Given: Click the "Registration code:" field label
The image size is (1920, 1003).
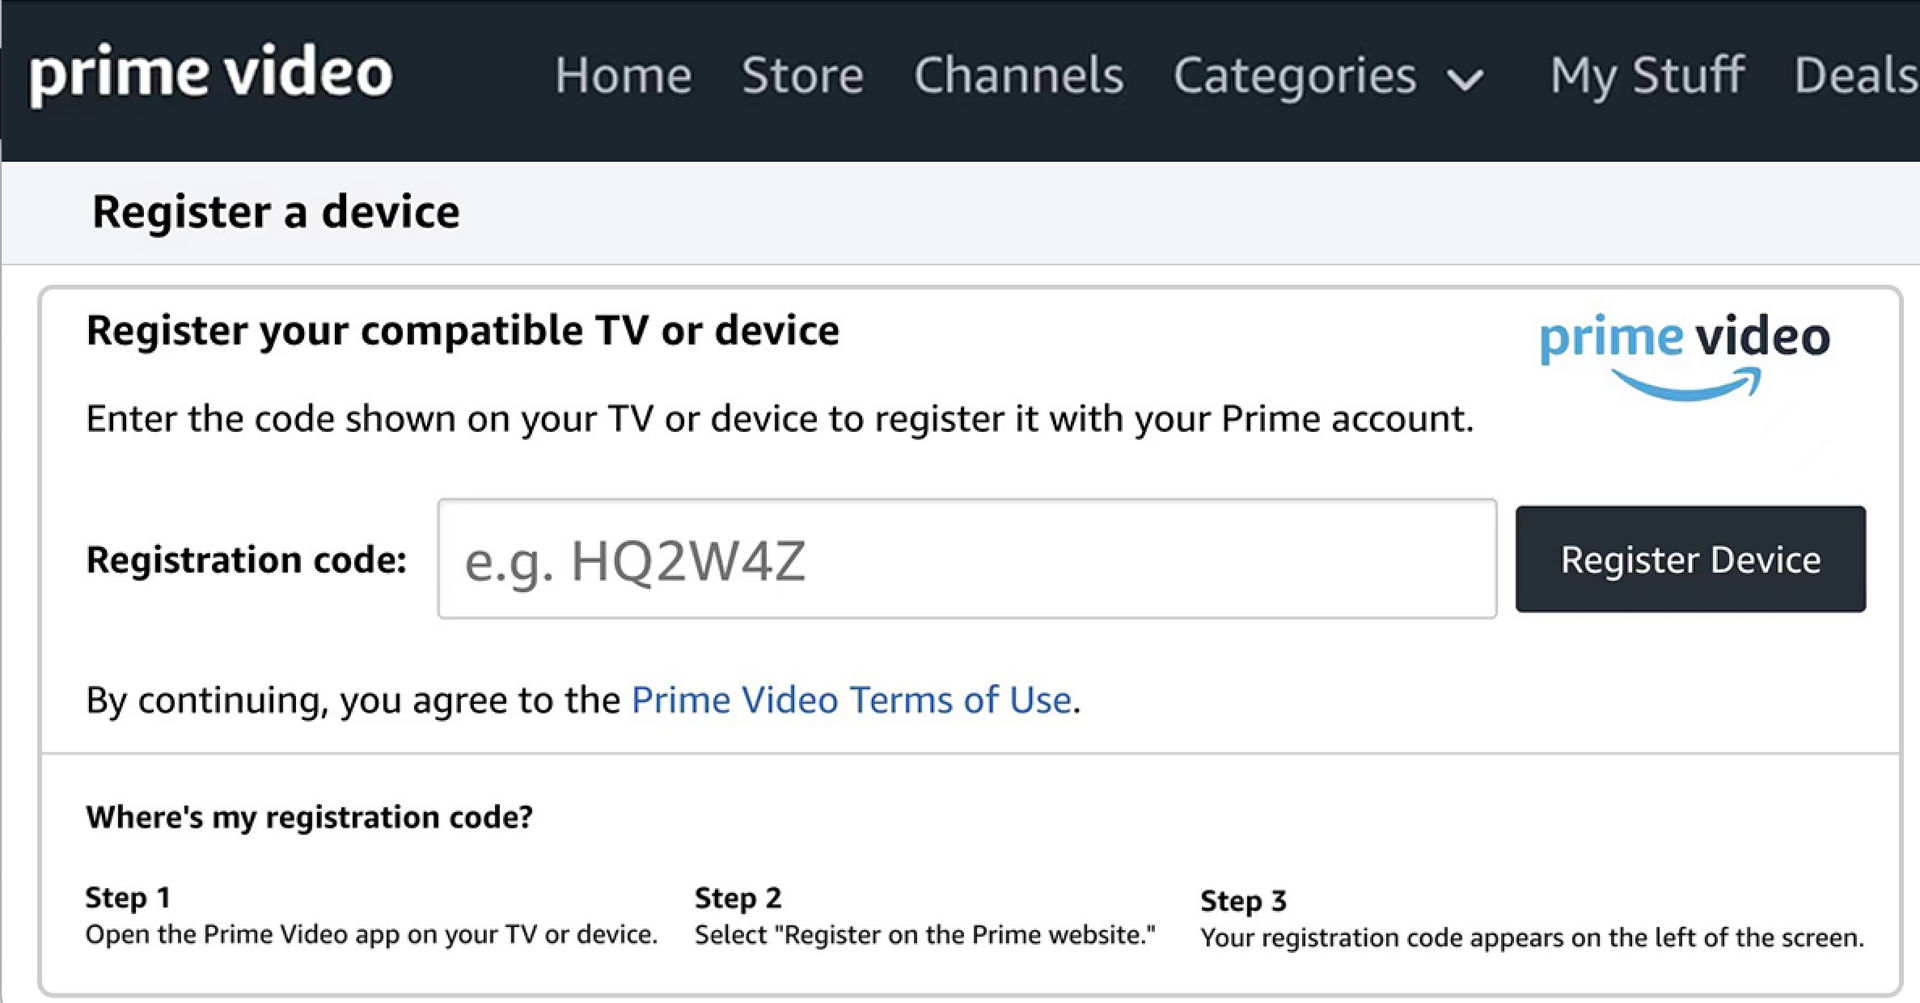Looking at the screenshot, I should point(246,560).
